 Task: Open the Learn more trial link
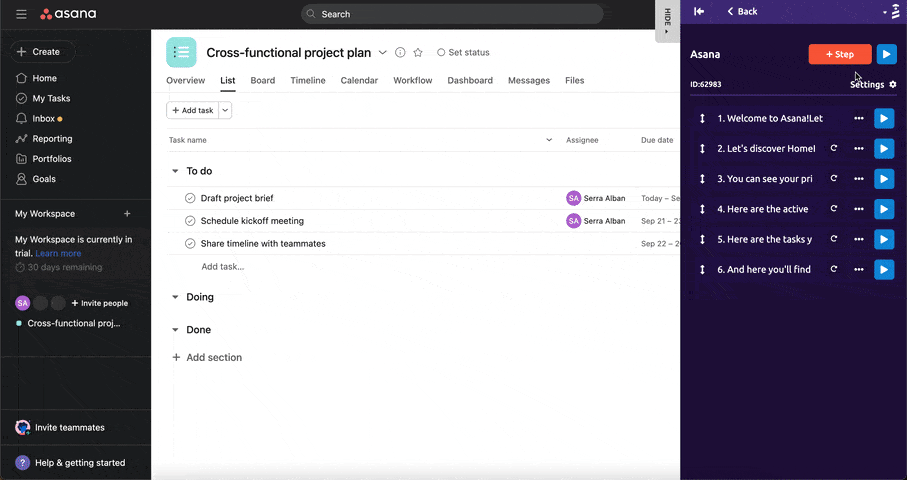58,253
